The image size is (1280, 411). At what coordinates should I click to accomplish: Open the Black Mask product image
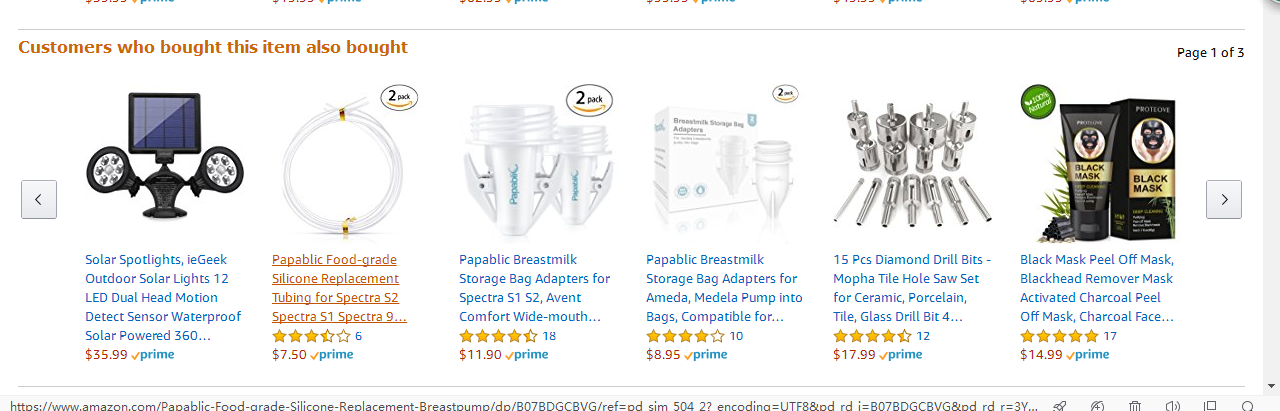(x=1097, y=160)
